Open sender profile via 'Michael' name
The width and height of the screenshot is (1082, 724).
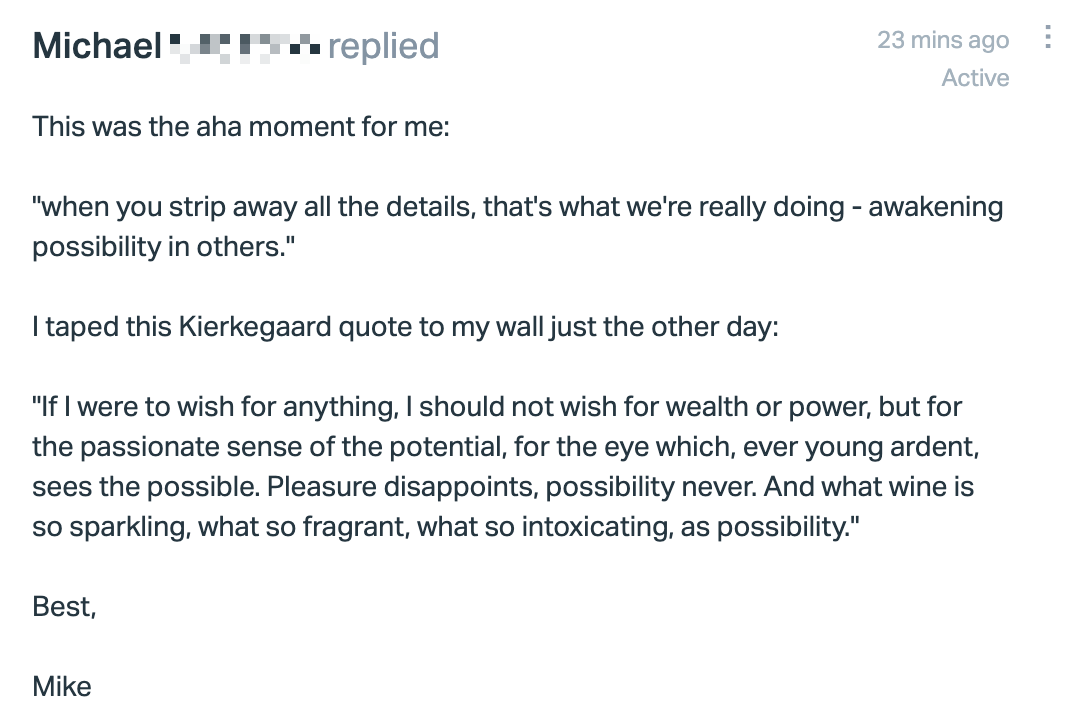(97, 46)
